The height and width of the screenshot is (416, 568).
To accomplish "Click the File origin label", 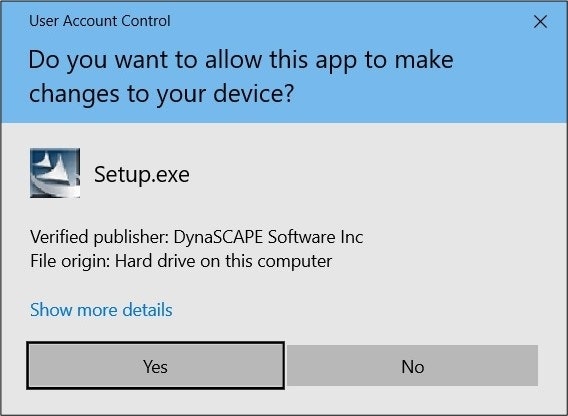I will (x=70, y=261).
